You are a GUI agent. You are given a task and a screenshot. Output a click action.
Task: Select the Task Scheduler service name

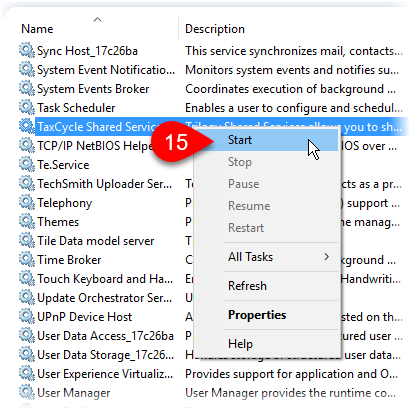(x=76, y=108)
